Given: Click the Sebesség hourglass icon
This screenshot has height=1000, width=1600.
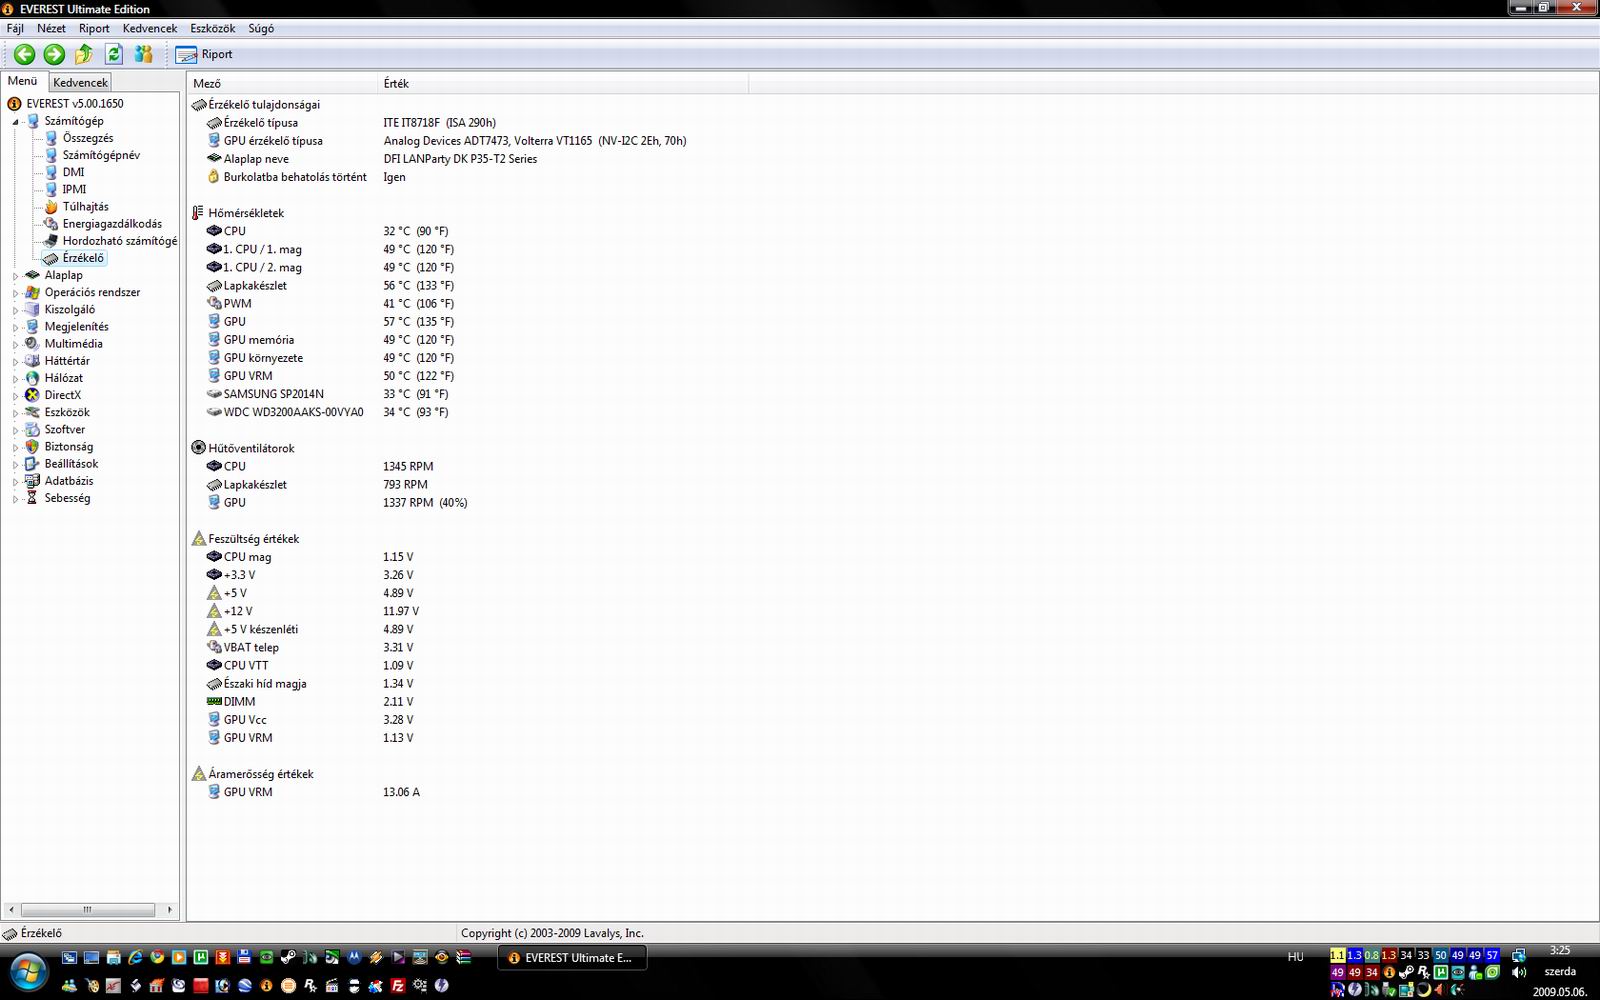Looking at the screenshot, I should pos(33,497).
